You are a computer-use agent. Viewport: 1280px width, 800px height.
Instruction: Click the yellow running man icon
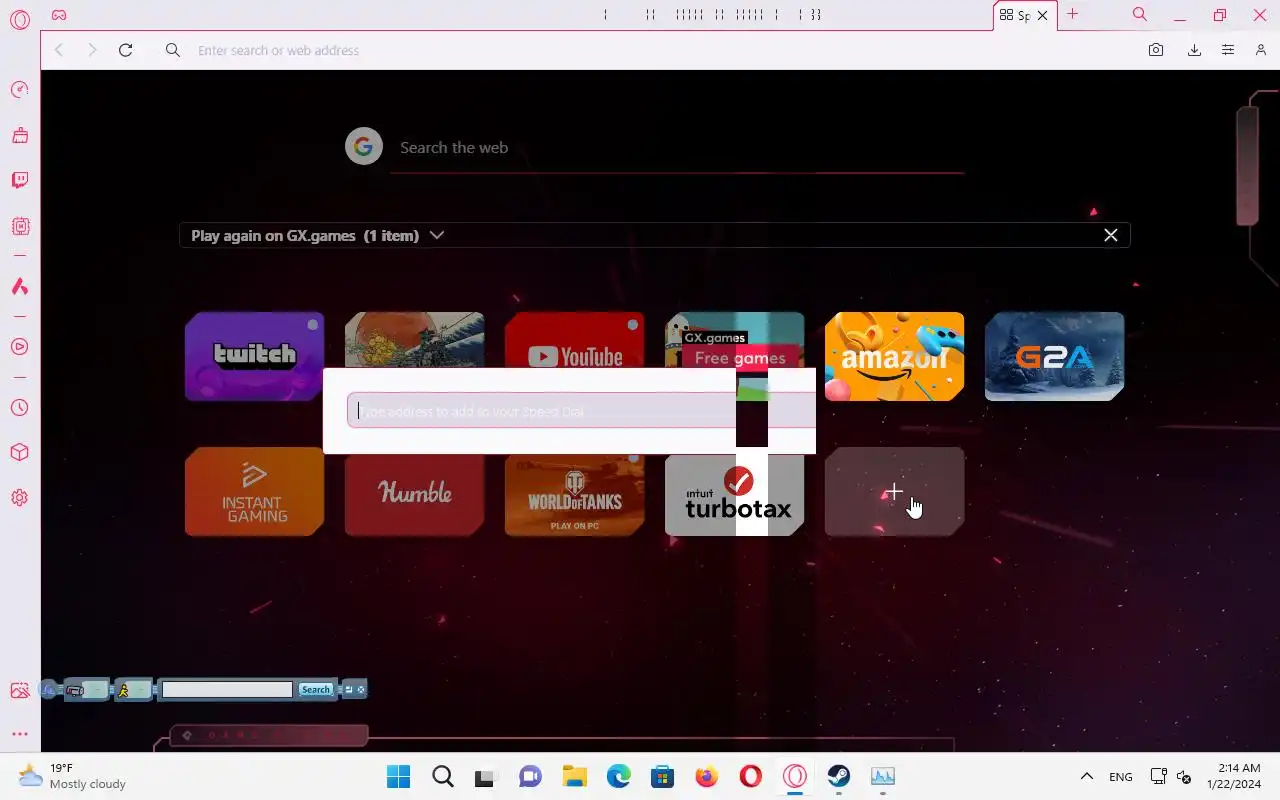click(124, 689)
